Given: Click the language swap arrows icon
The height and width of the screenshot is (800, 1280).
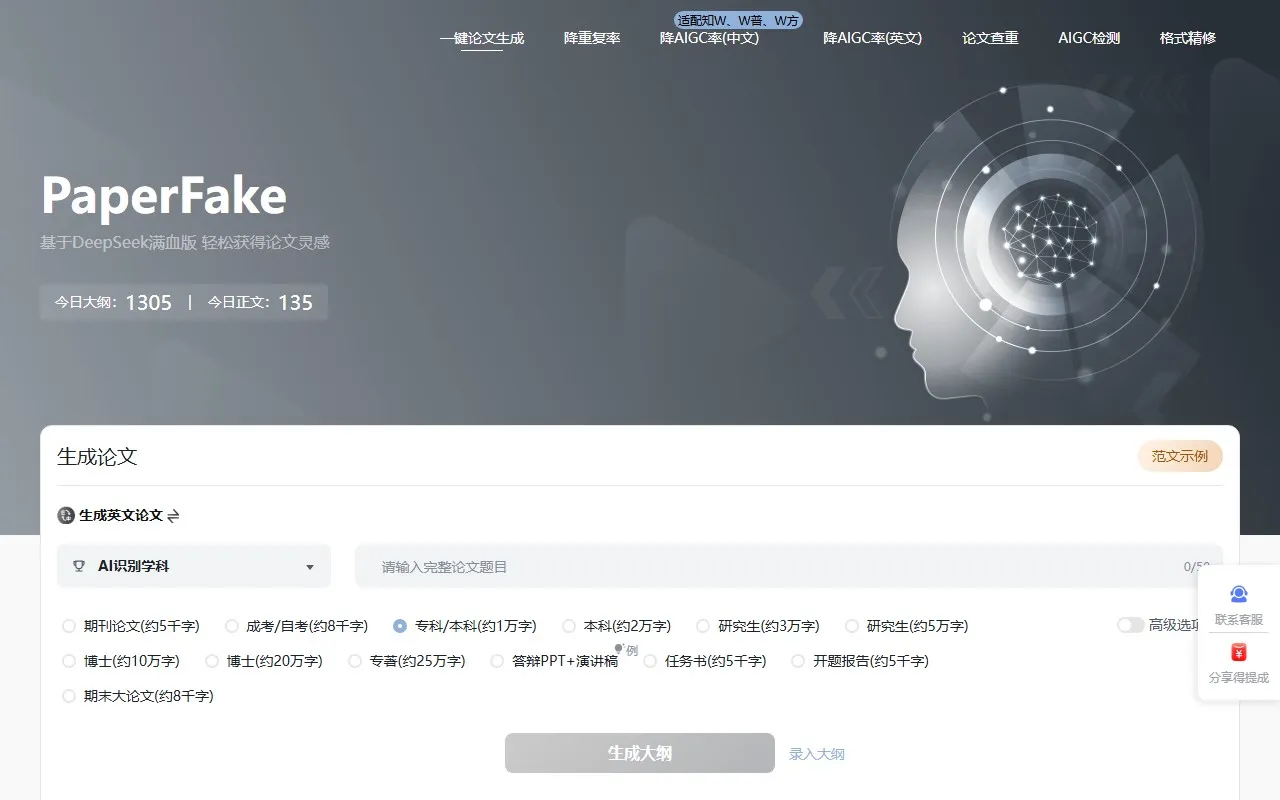Looking at the screenshot, I should 173,516.
